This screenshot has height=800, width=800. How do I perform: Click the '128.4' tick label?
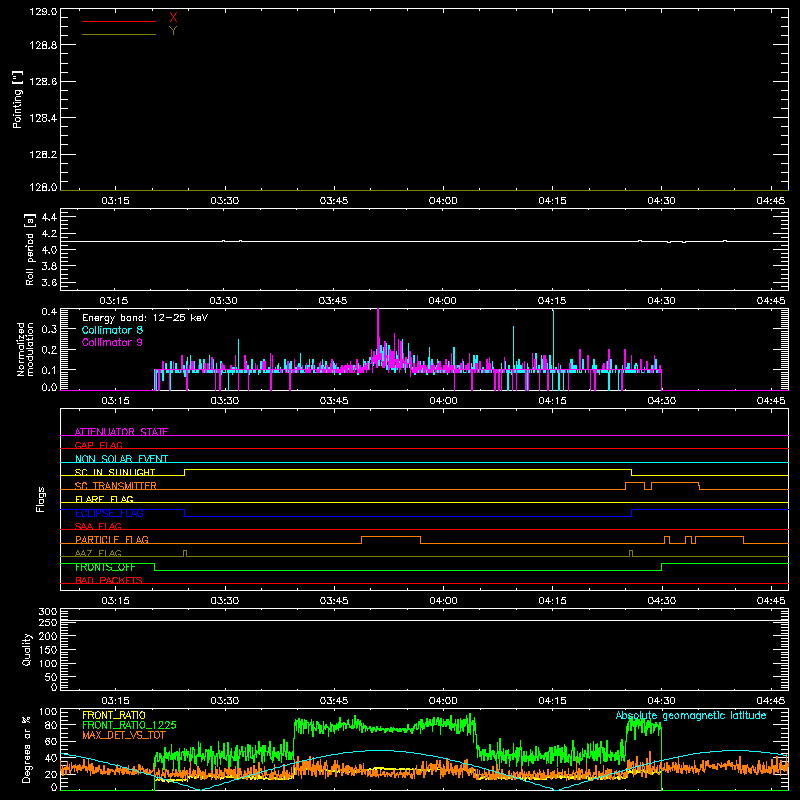click(43, 118)
